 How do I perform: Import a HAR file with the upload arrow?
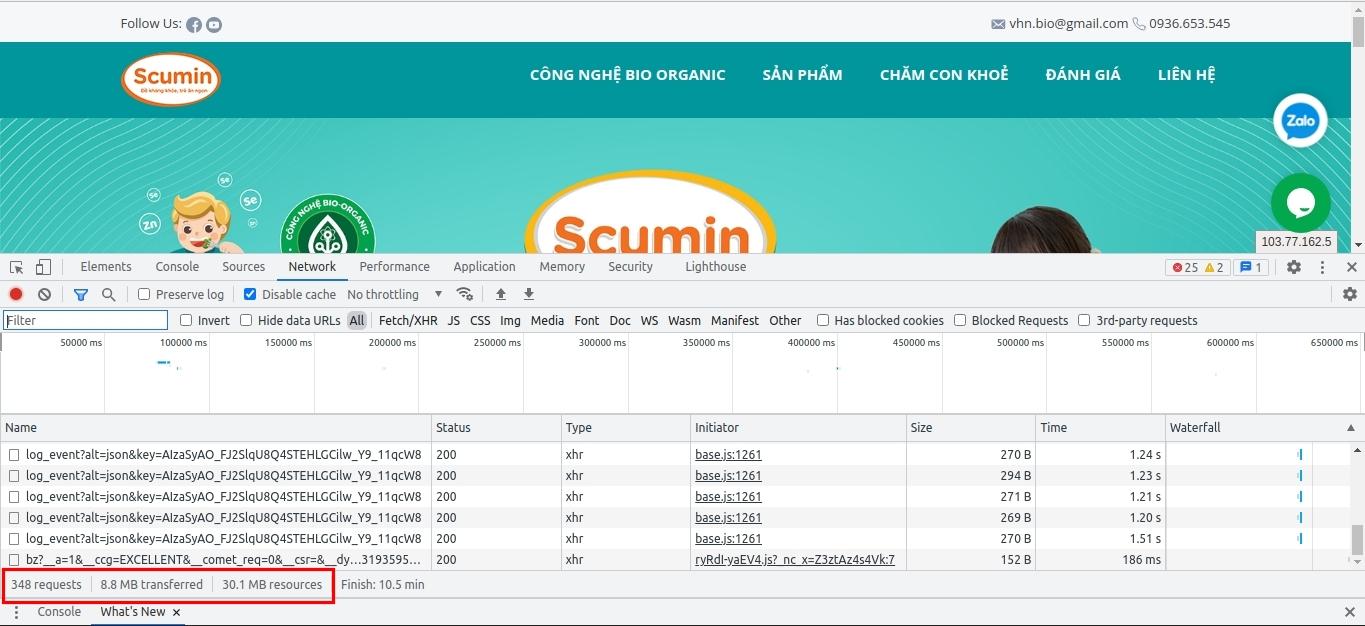tap(501, 294)
